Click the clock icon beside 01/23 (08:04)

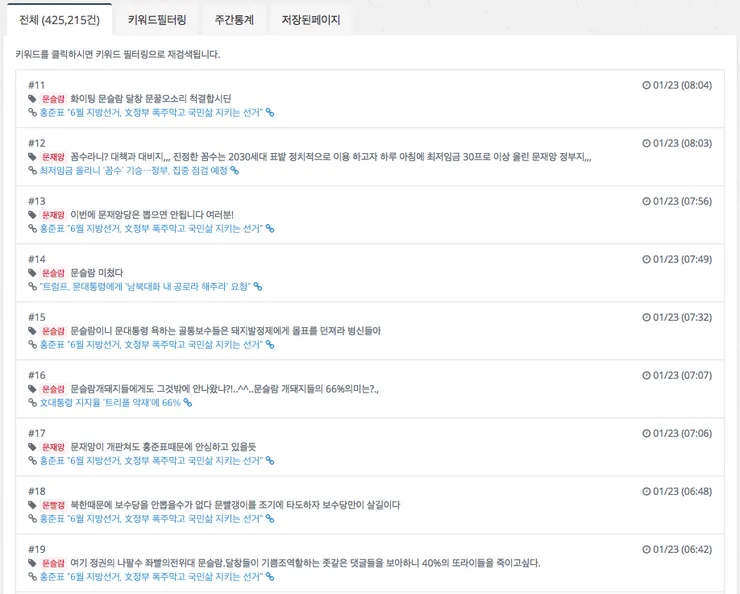tap(647, 85)
